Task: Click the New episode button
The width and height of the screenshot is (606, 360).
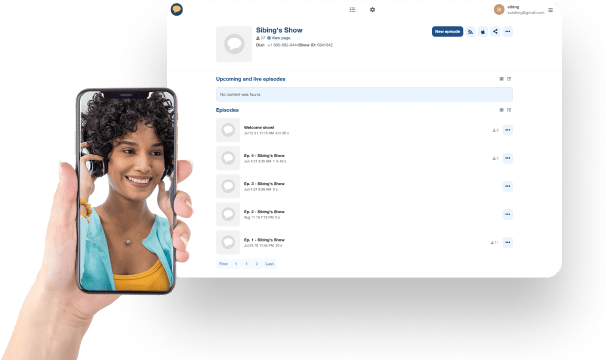Action: [x=447, y=32]
